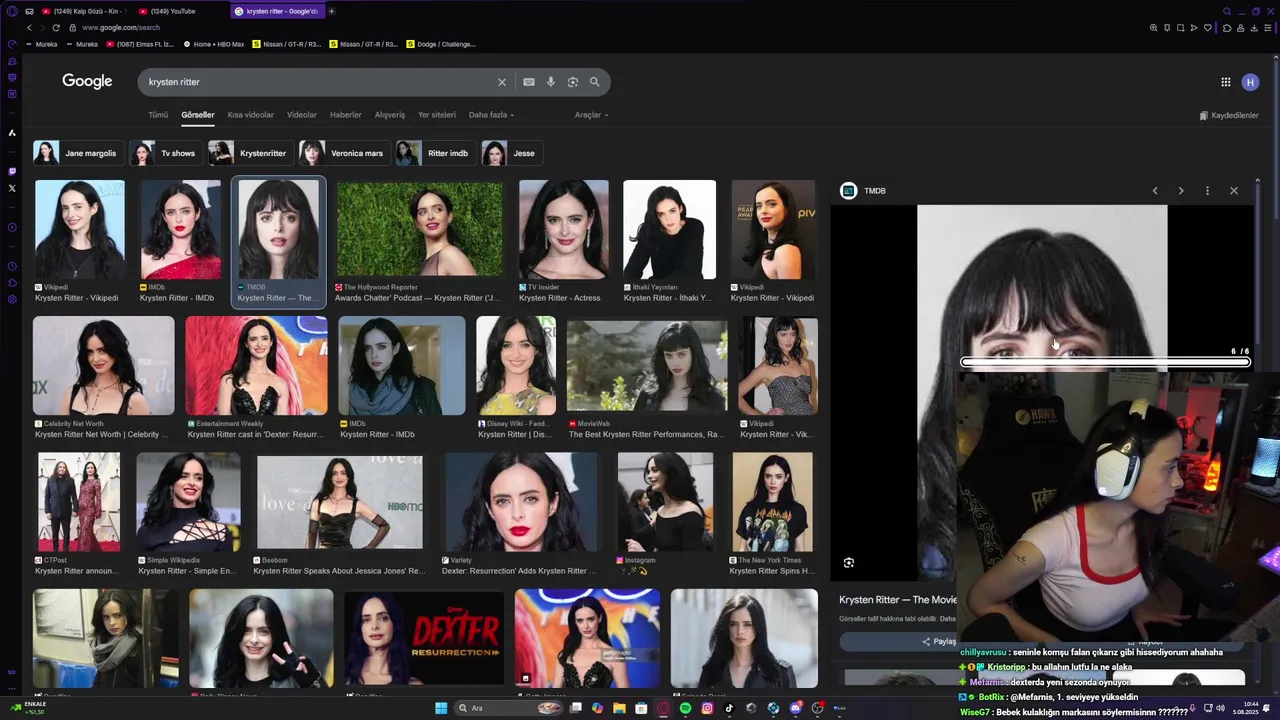The height and width of the screenshot is (720, 1280).
Task: Close the image preview panel
Action: click(1234, 191)
